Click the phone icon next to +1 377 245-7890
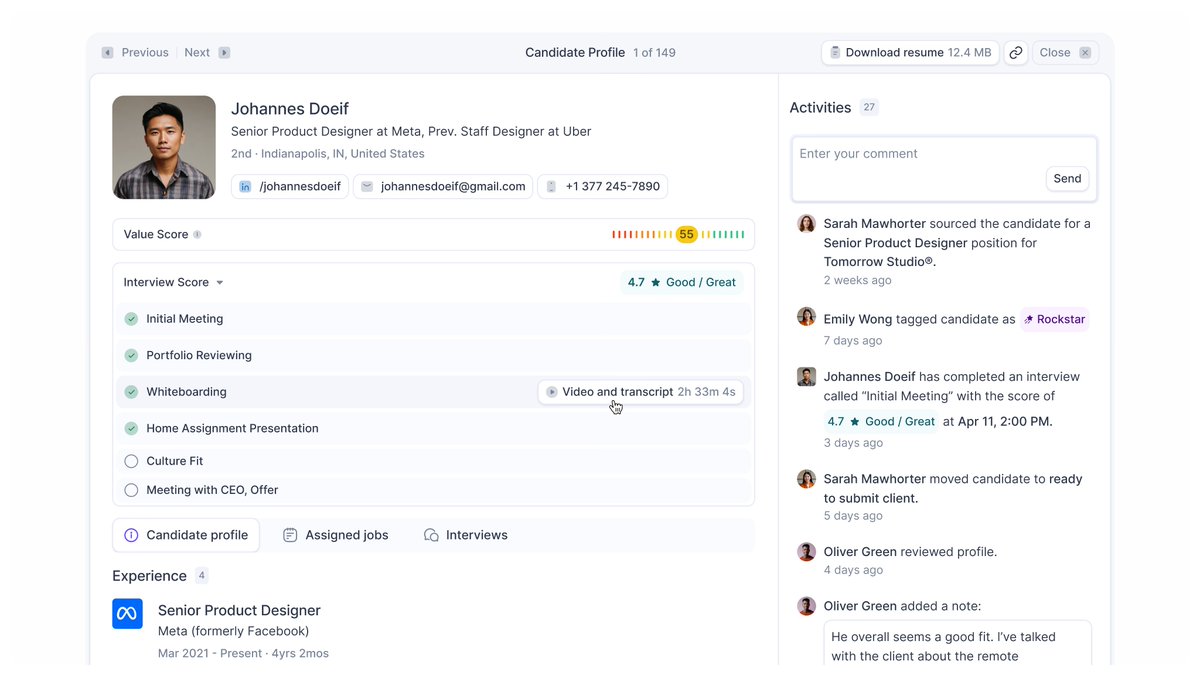Image resolution: width=1200 pixels, height=675 pixels. tap(551, 186)
